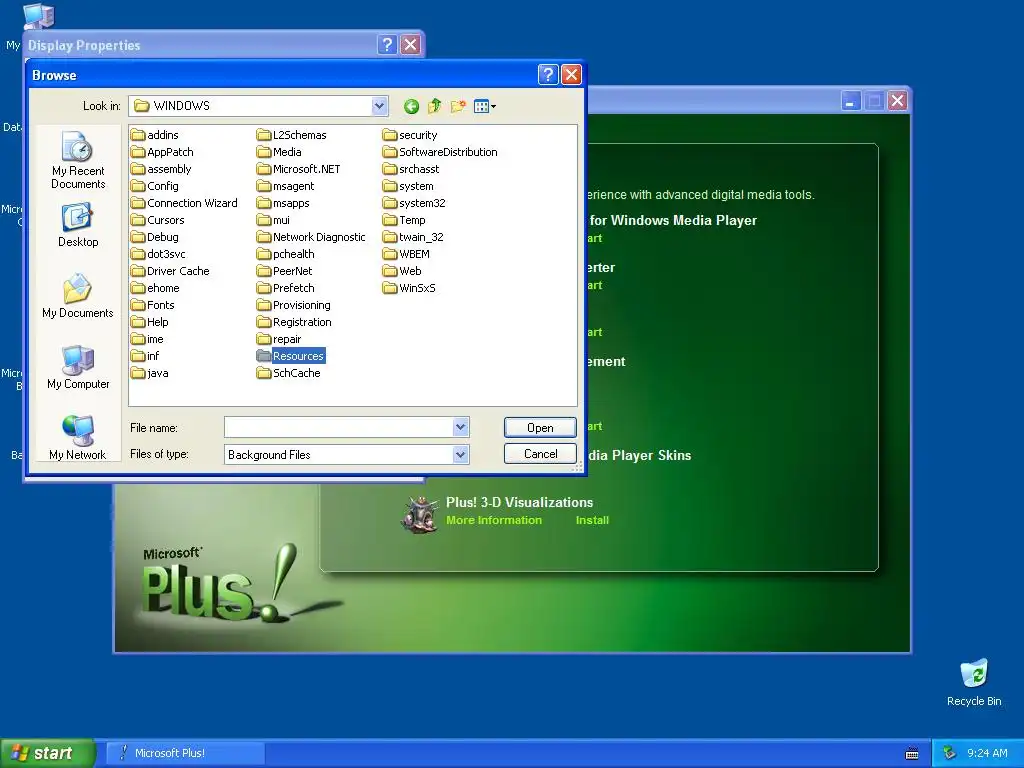Select the L2Schemas folder name
The width and height of the screenshot is (1024, 768).
[300, 135]
